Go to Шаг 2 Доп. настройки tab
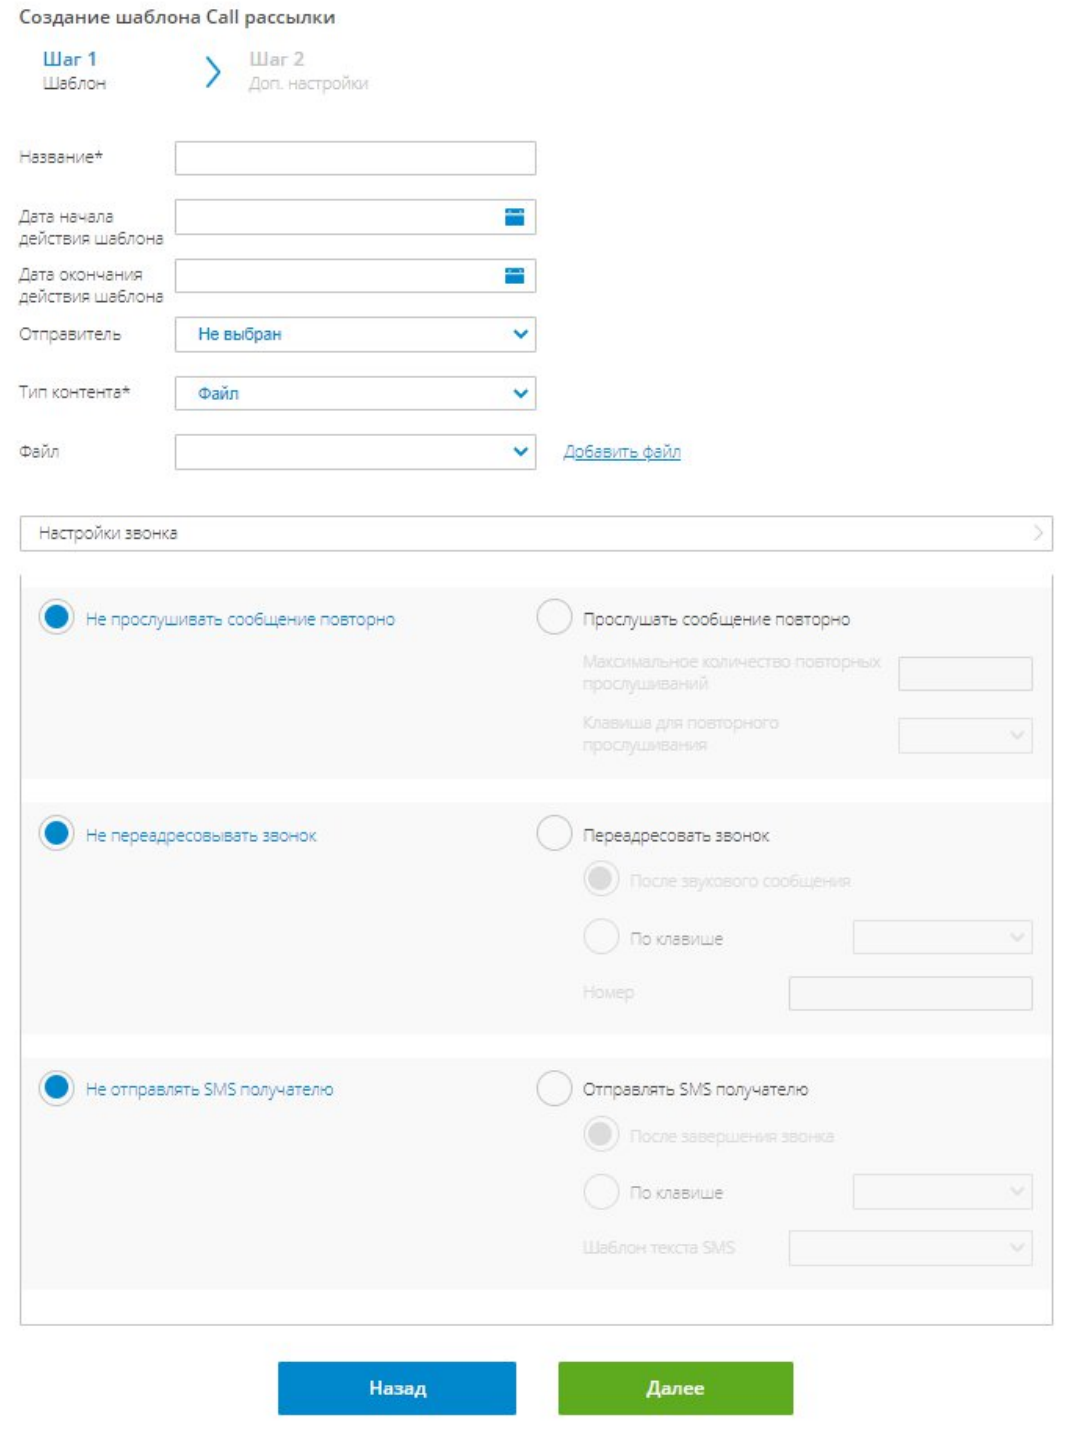Screen dimensions: 1090x1432 [308, 70]
